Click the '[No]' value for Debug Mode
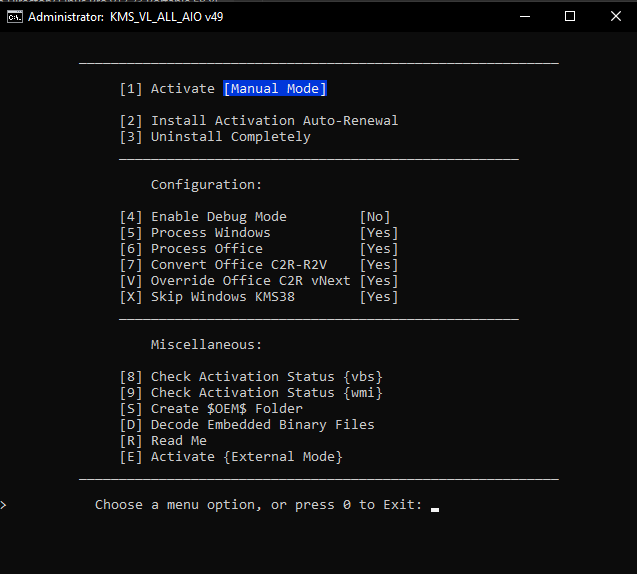 pyautogui.click(x=375, y=217)
